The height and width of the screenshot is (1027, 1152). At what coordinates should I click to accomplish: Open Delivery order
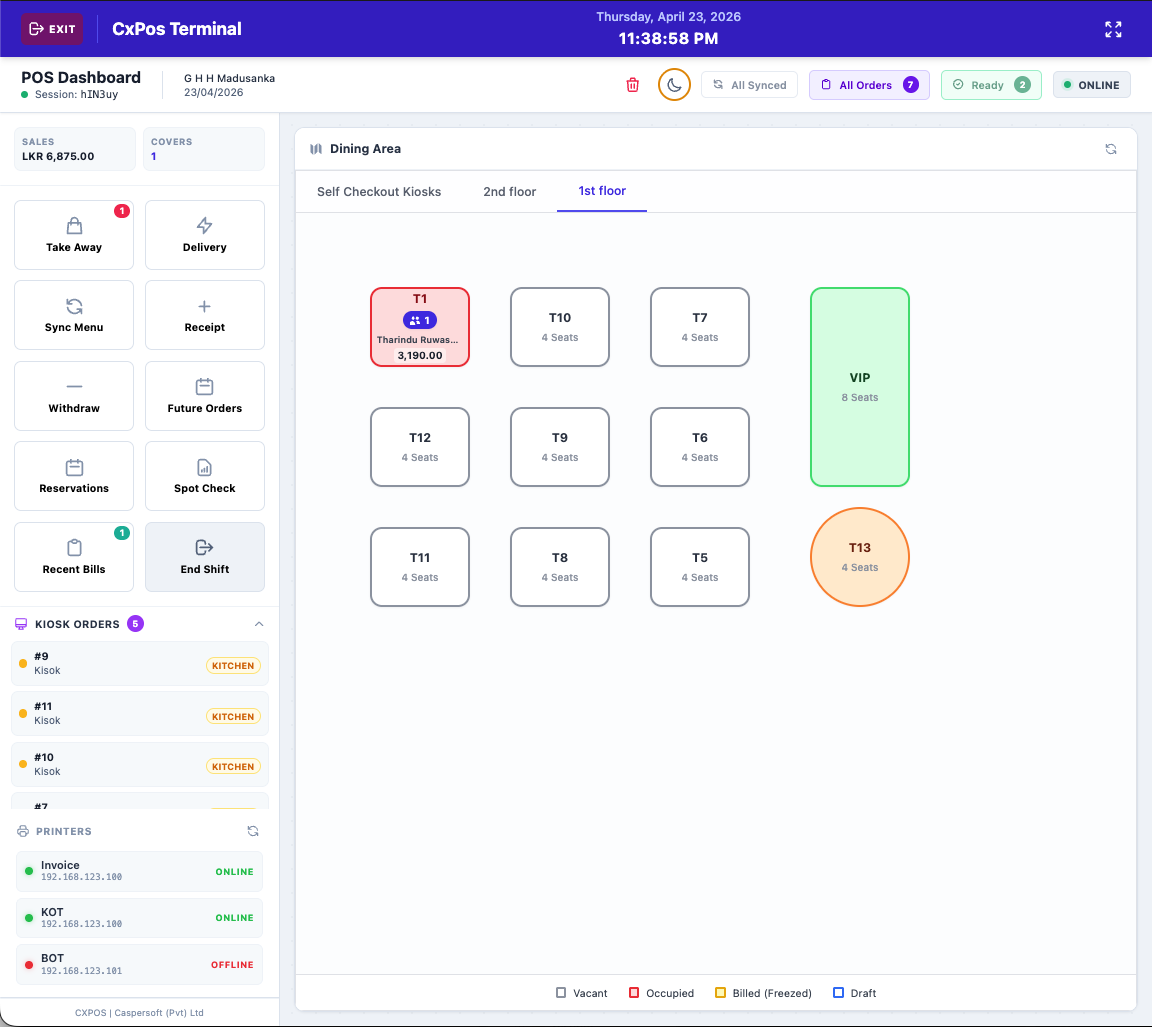pyautogui.click(x=205, y=235)
